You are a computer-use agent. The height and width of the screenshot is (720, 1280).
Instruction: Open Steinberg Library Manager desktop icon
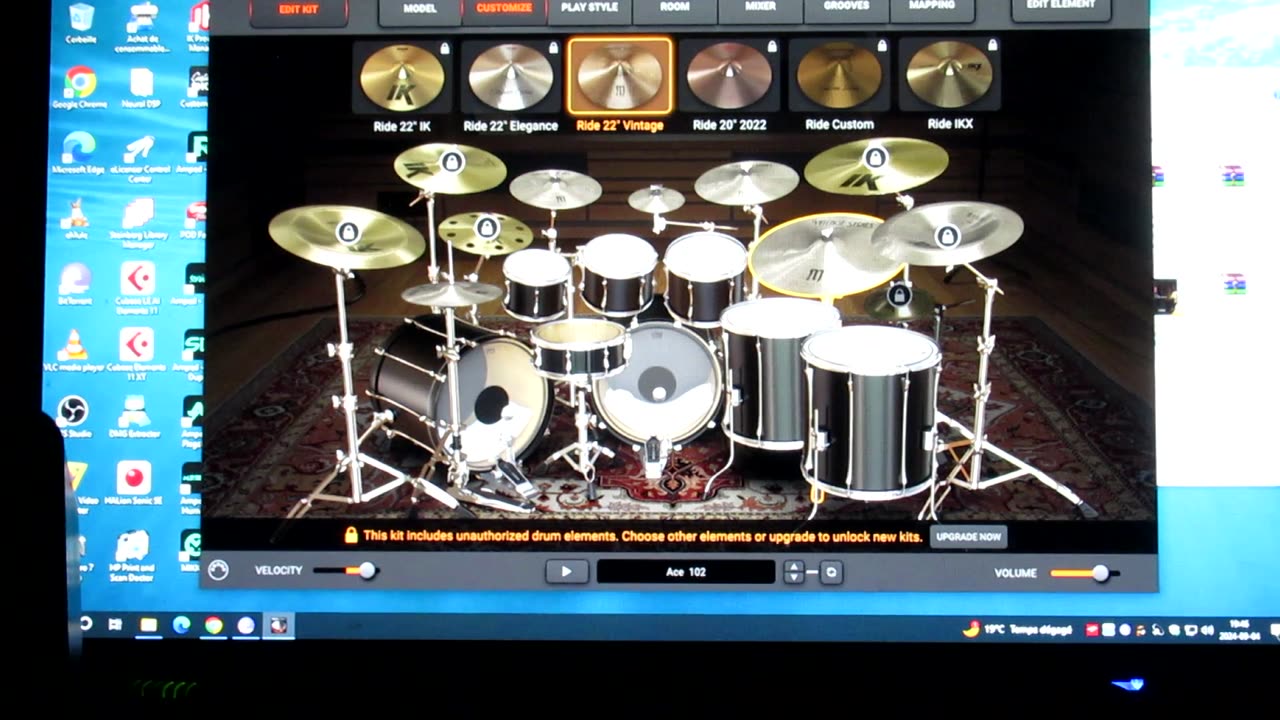click(x=137, y=222)
